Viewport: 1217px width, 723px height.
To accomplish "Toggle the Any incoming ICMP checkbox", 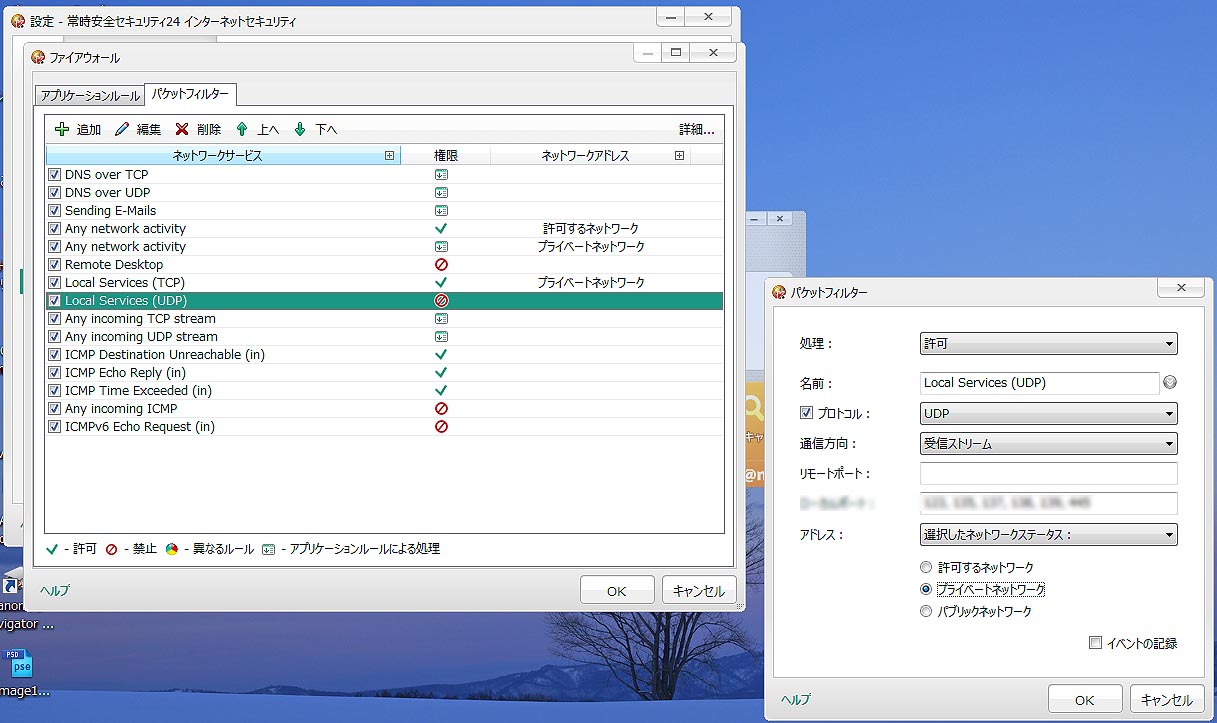I will pos(55,409).
